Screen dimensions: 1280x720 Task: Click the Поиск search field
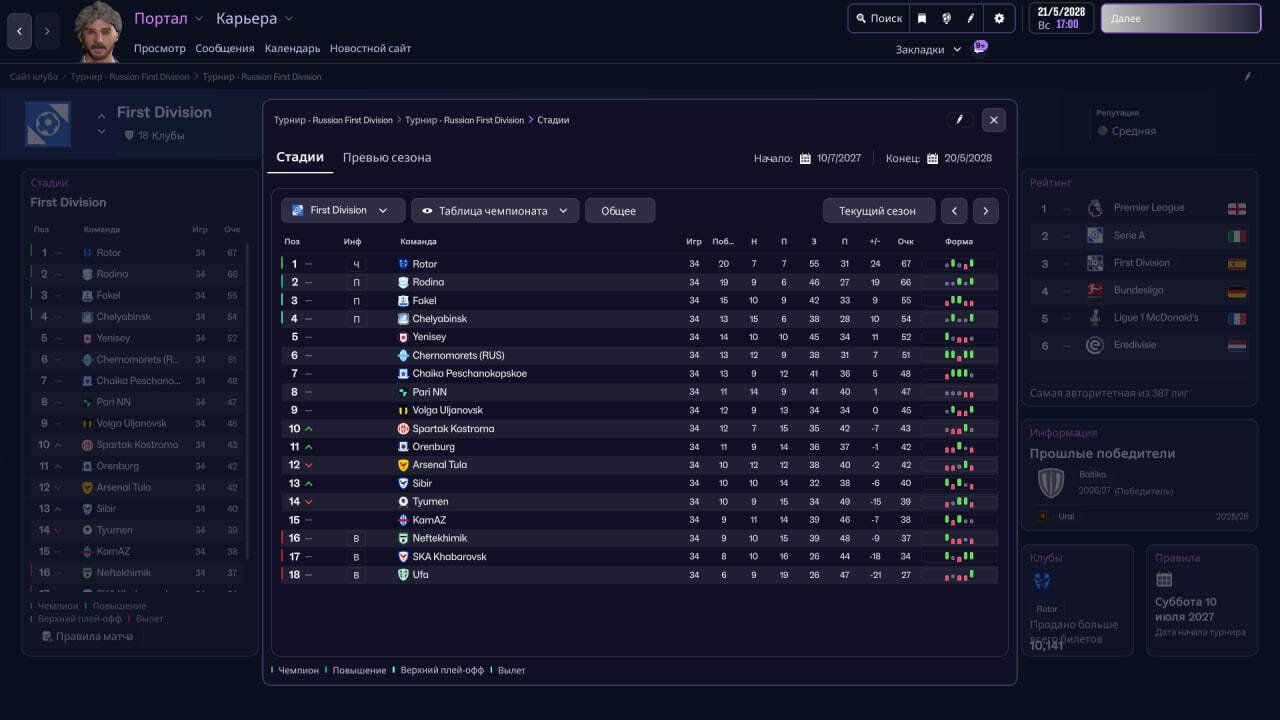pyautogui.click(x=878, y=18)
